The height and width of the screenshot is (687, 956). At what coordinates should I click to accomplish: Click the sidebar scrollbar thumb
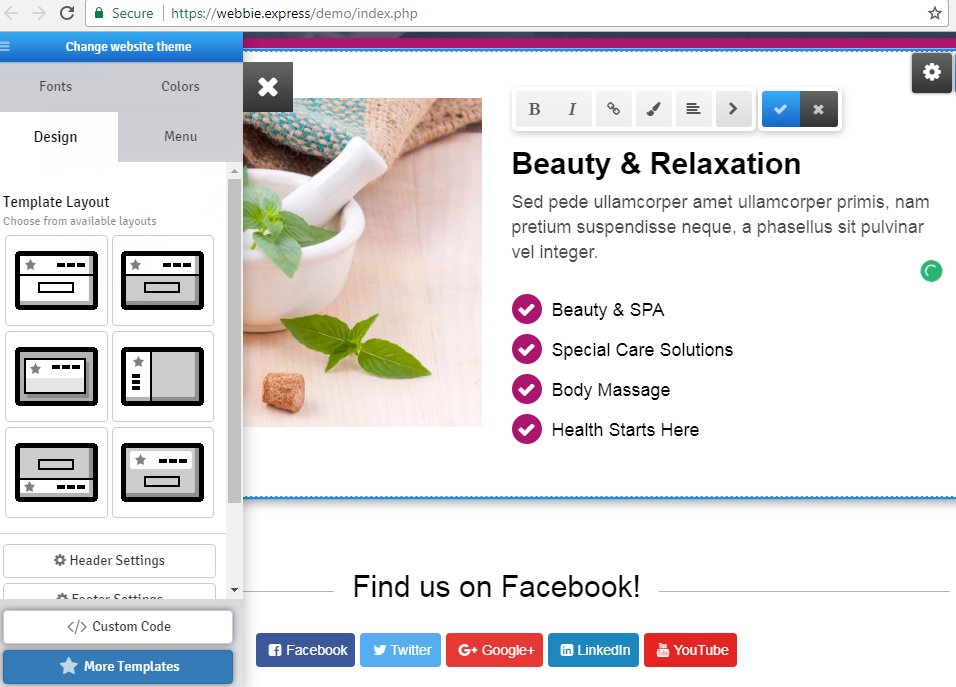click(x=234, y=341)
